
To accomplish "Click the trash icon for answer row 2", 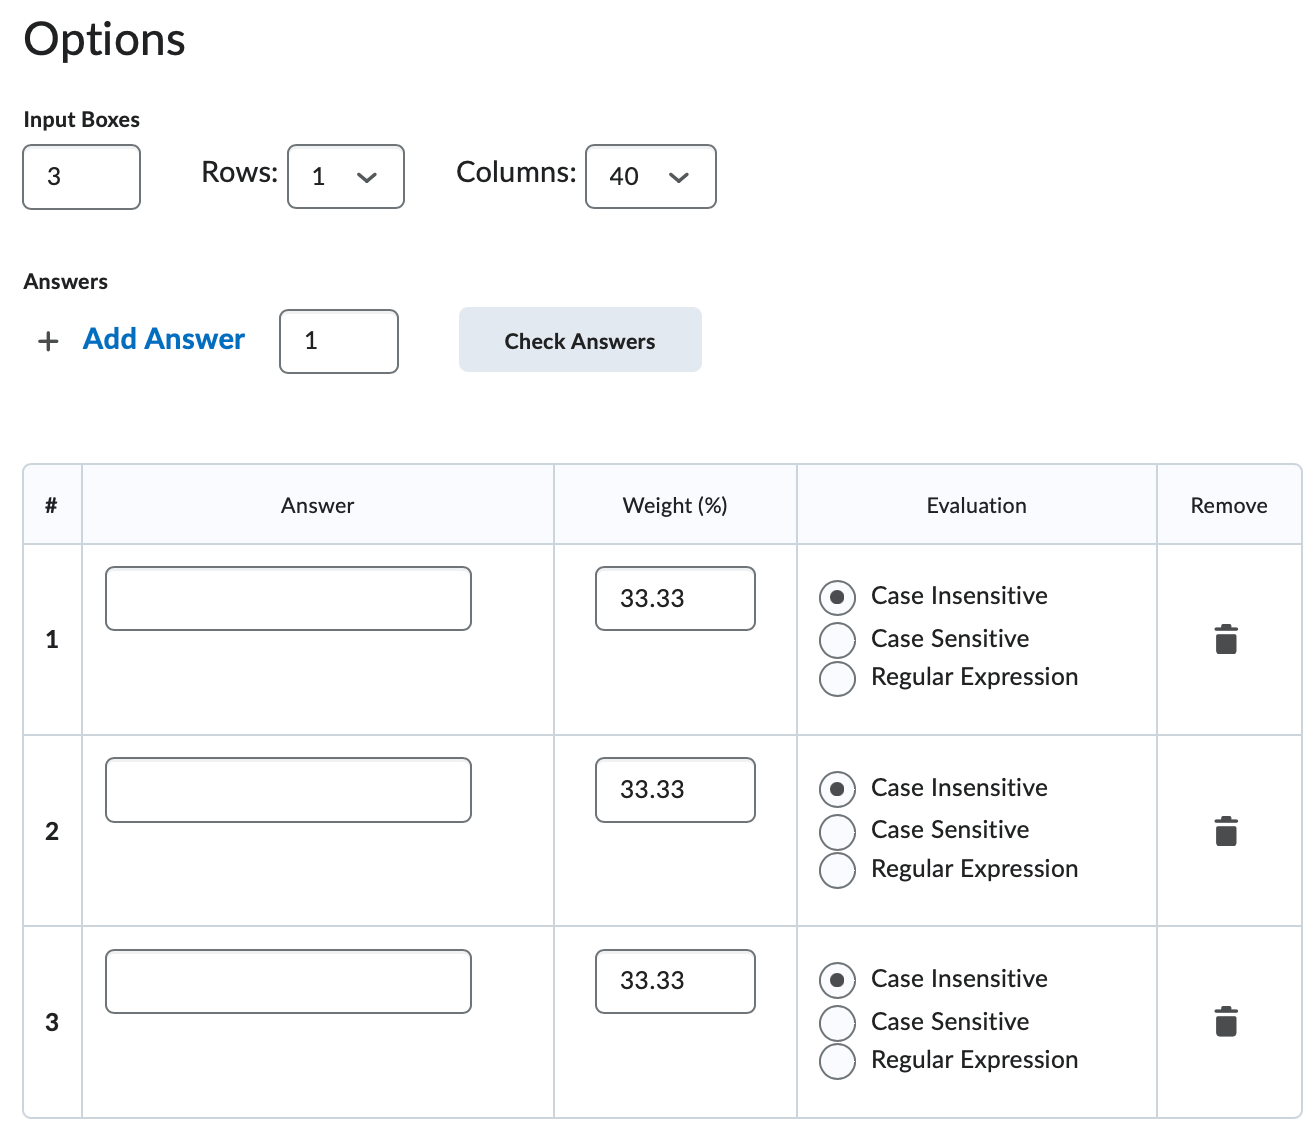I will [1228, 830].
